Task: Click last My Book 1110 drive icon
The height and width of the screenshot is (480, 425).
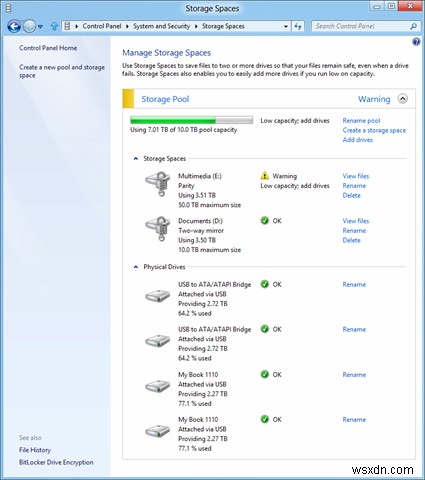Action: click(x=158, y=431)
